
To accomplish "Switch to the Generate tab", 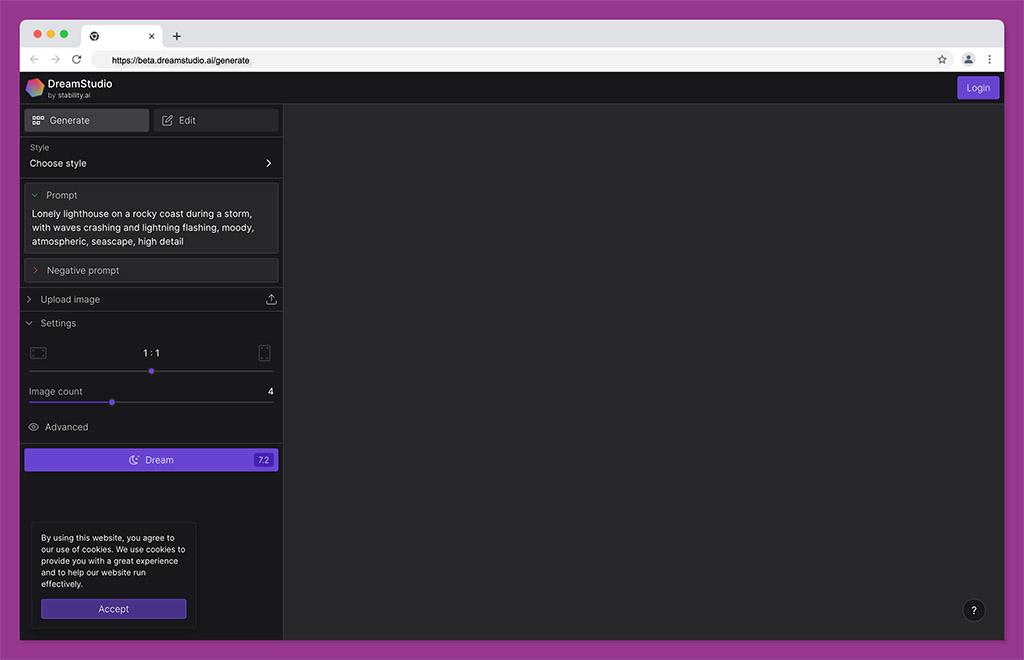I will click(87, 120).
